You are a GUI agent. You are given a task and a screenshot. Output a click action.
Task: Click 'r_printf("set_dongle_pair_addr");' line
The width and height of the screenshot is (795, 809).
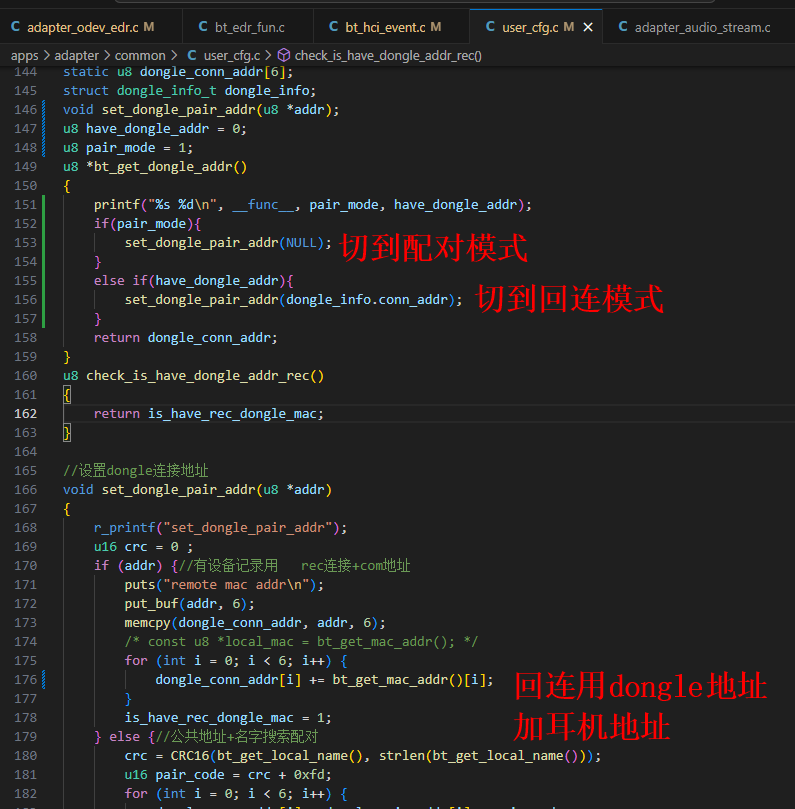tap(220, 528)
